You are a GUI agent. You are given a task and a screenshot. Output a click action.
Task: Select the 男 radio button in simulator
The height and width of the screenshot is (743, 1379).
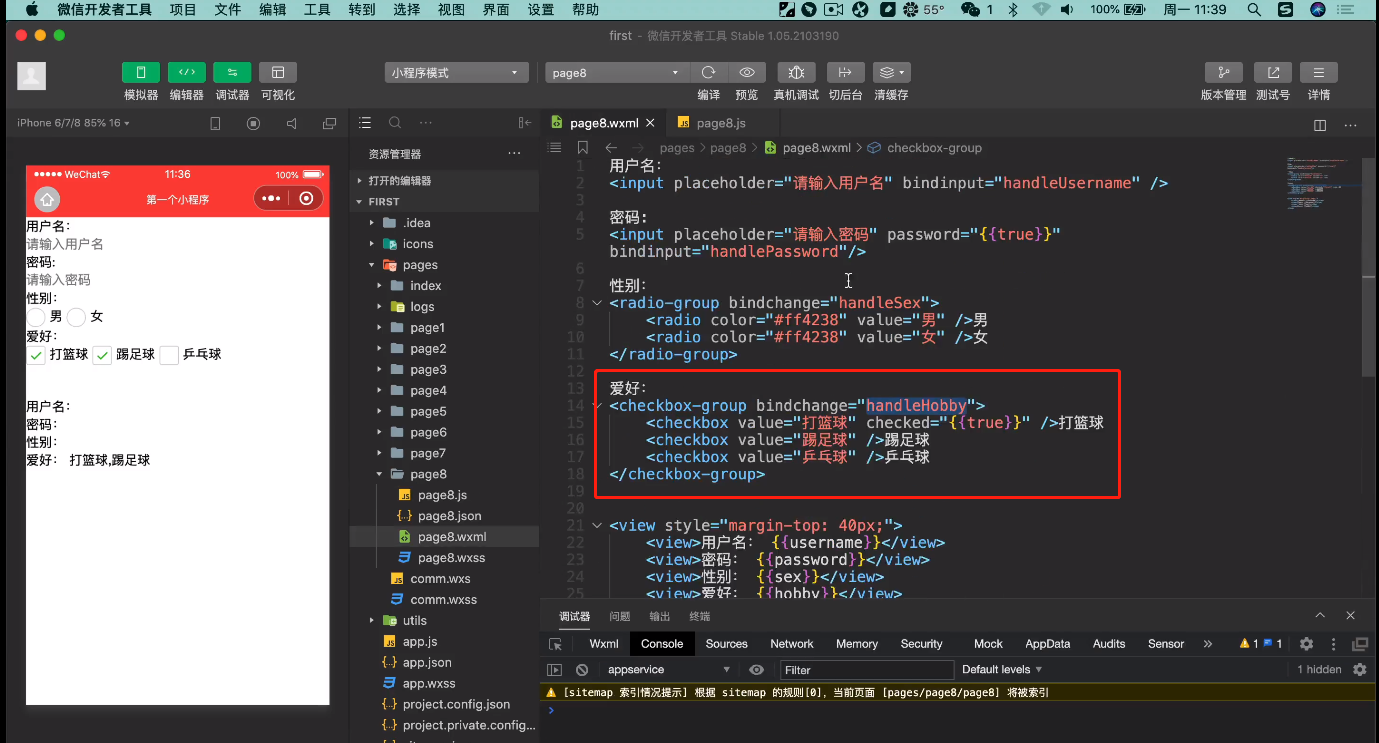[37, 317]
